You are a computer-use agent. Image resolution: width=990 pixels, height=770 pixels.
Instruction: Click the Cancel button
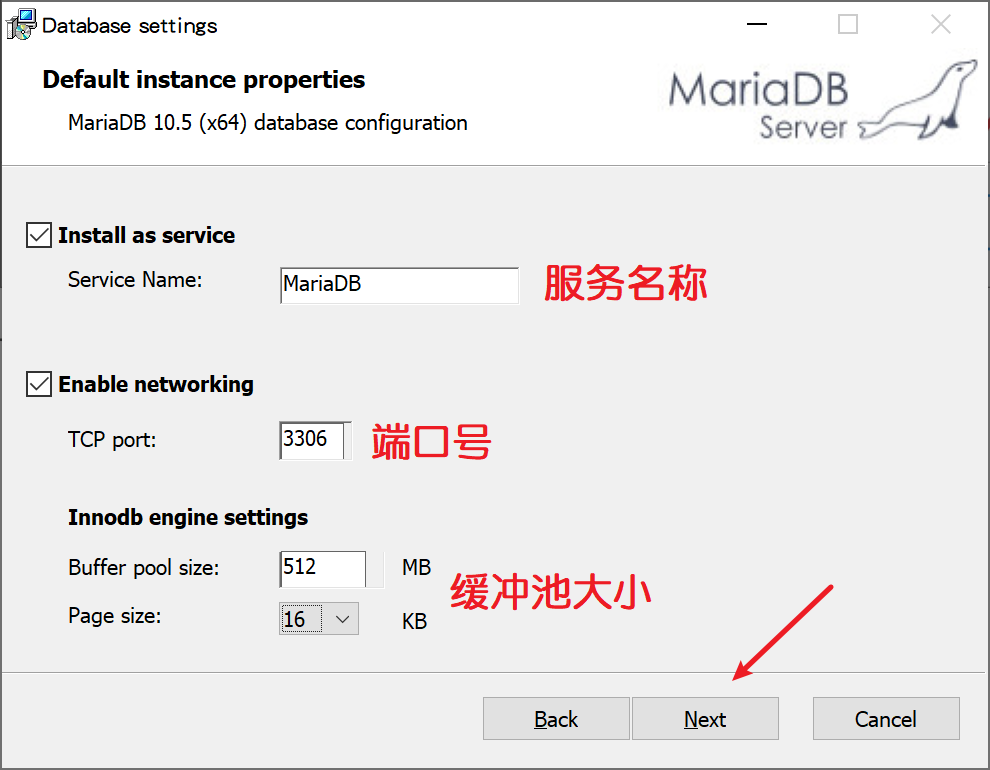[x=886, y=718]
